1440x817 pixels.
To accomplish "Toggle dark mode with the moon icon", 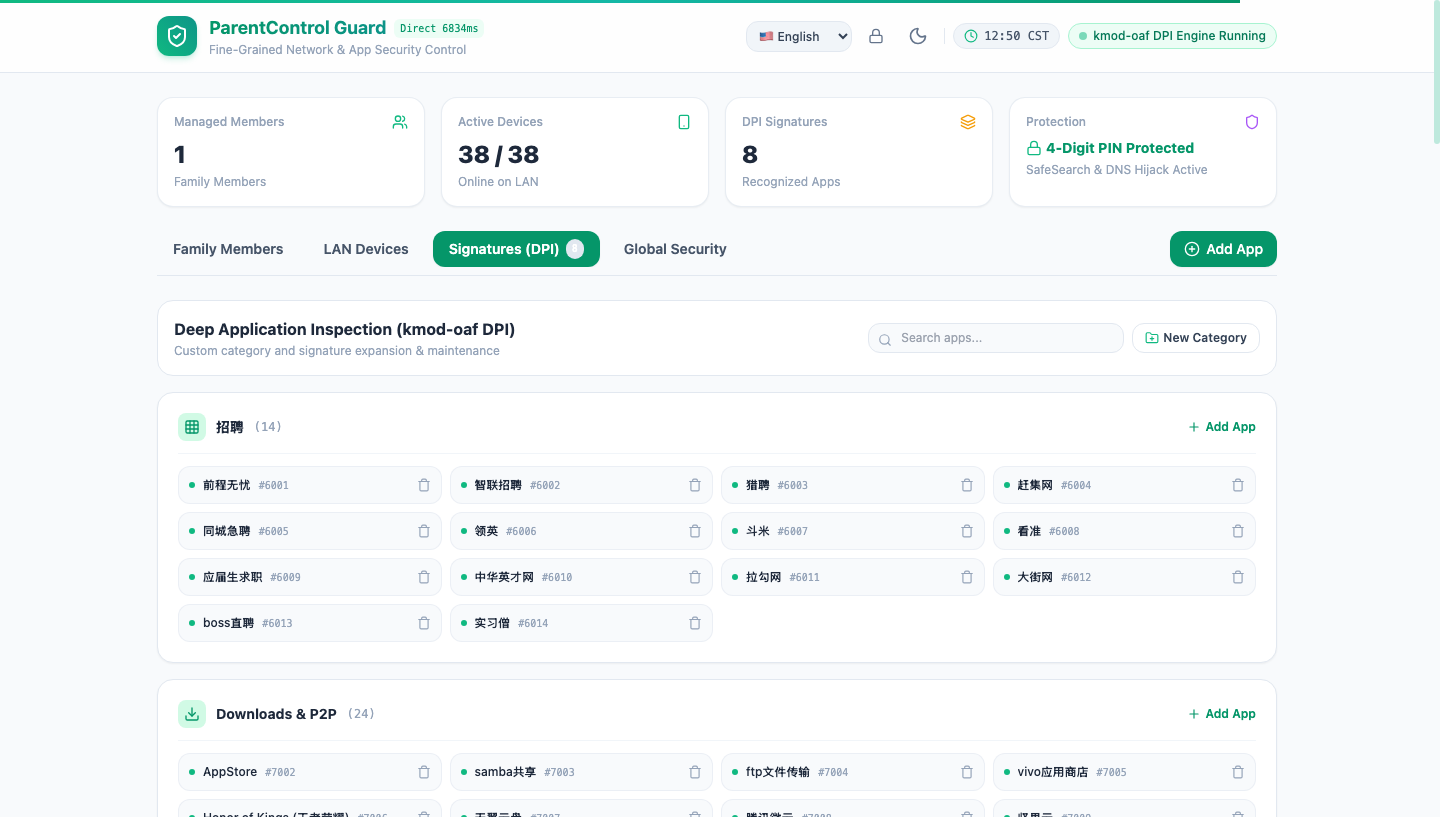I will point(918,36).
